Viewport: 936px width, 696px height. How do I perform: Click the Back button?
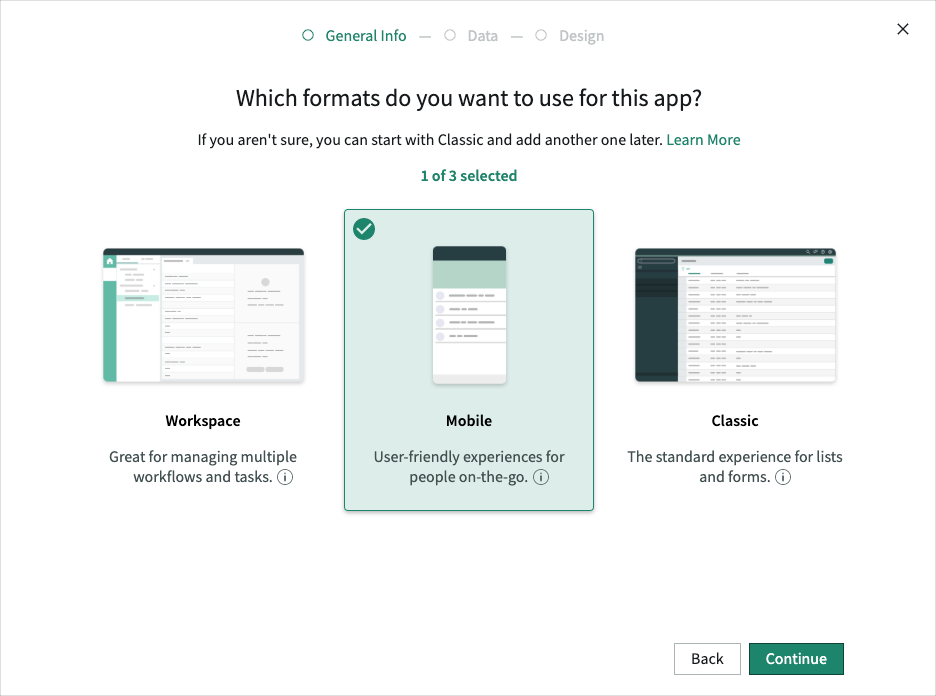(707, 659)
